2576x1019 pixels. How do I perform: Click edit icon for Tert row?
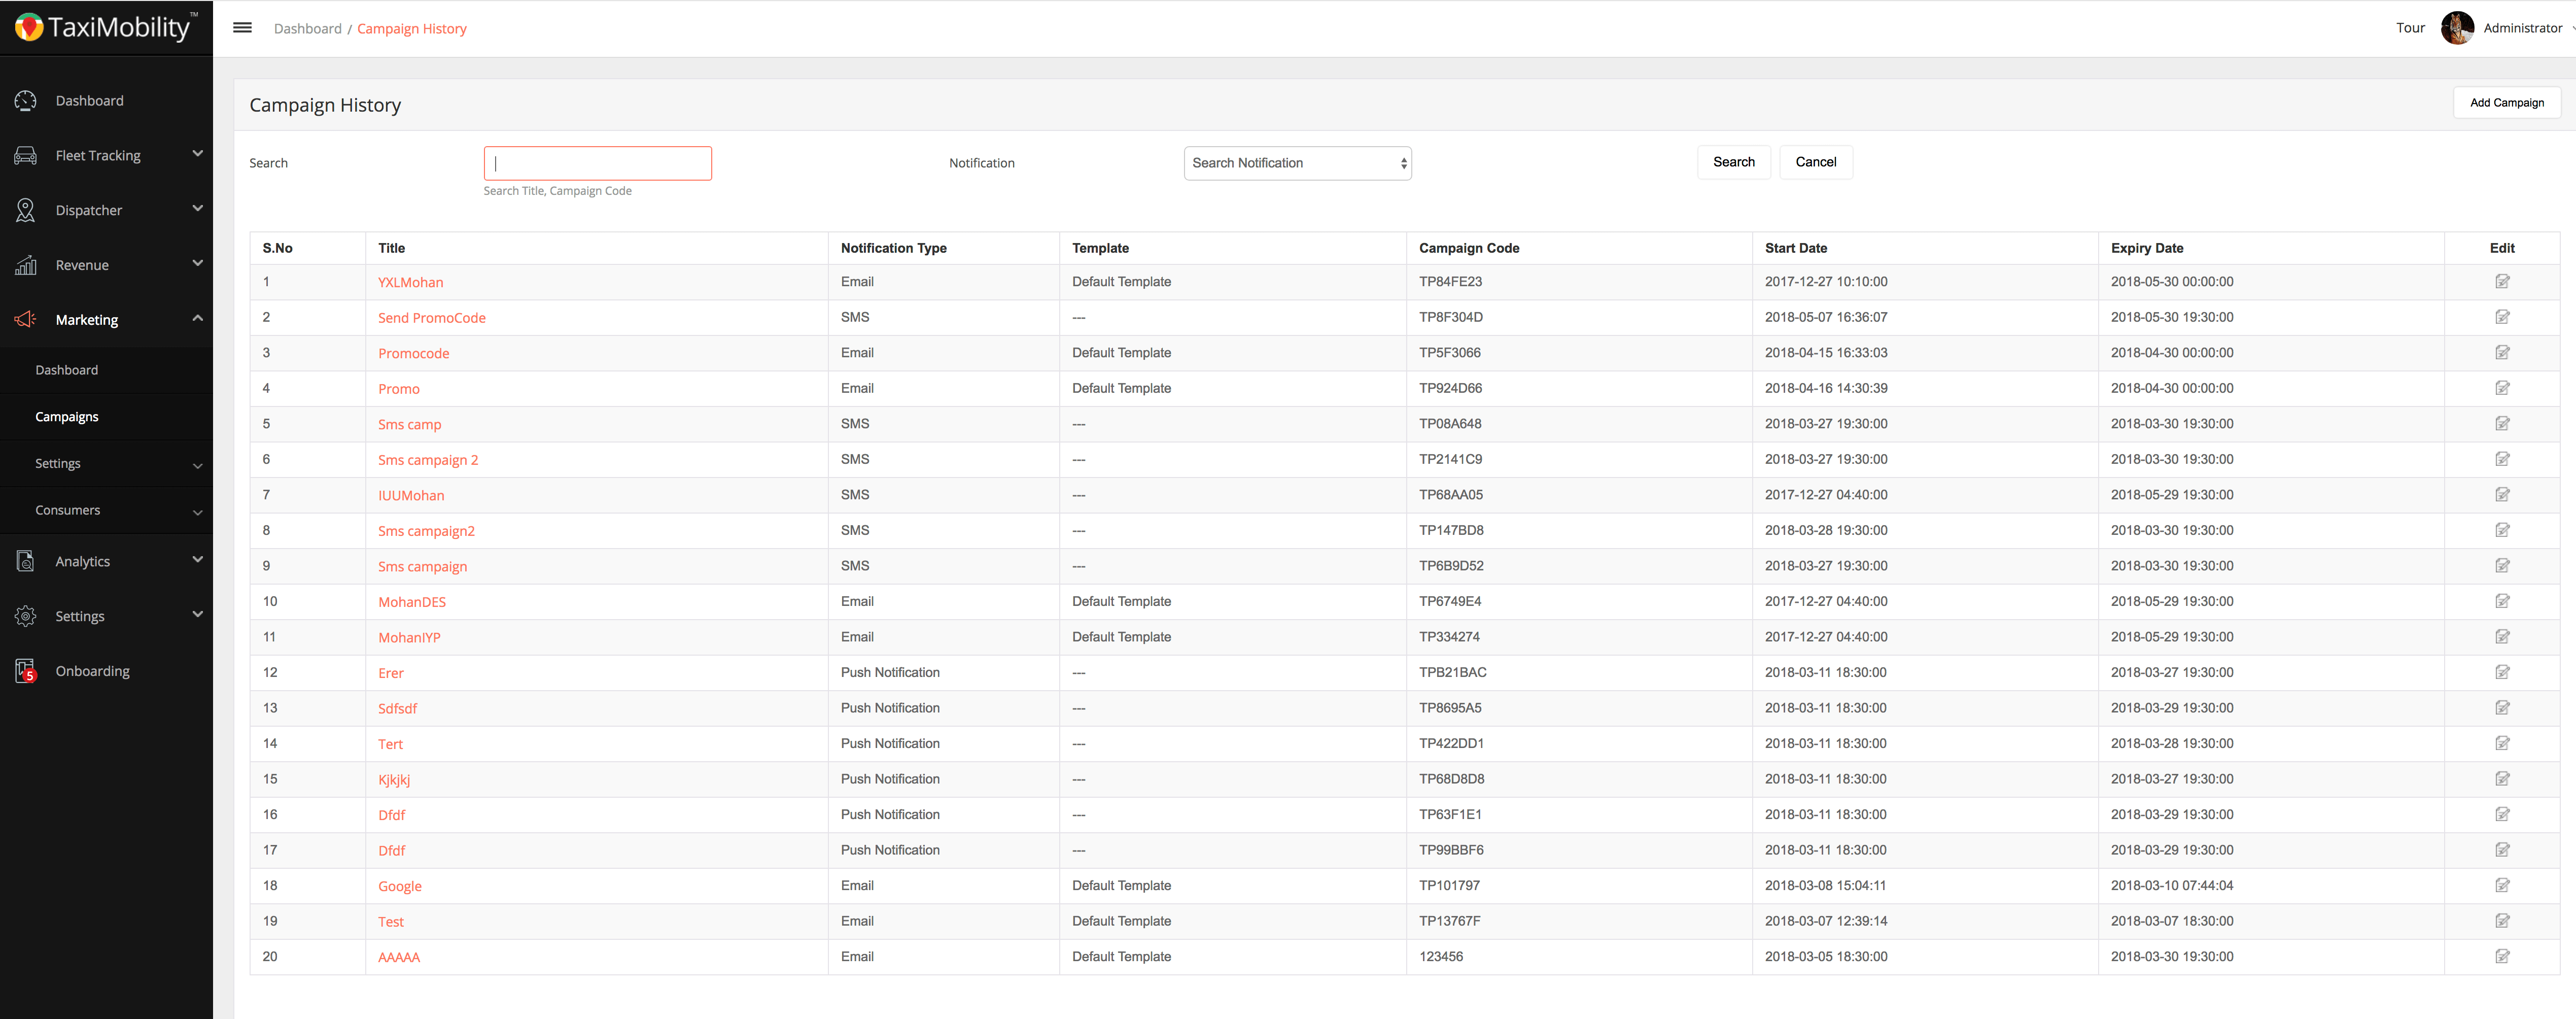(2502, 743)
